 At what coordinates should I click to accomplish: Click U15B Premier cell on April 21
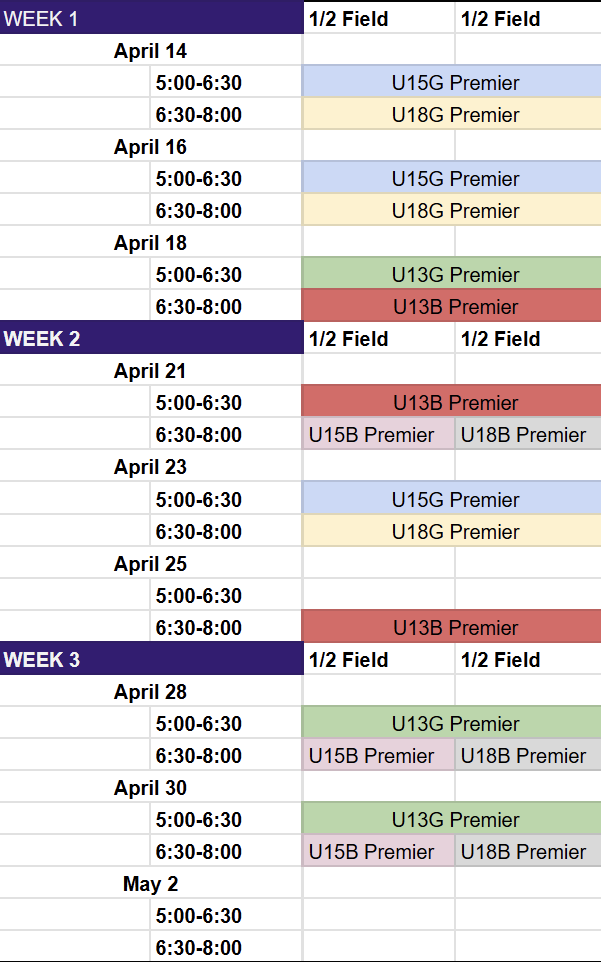pos(378,435)
